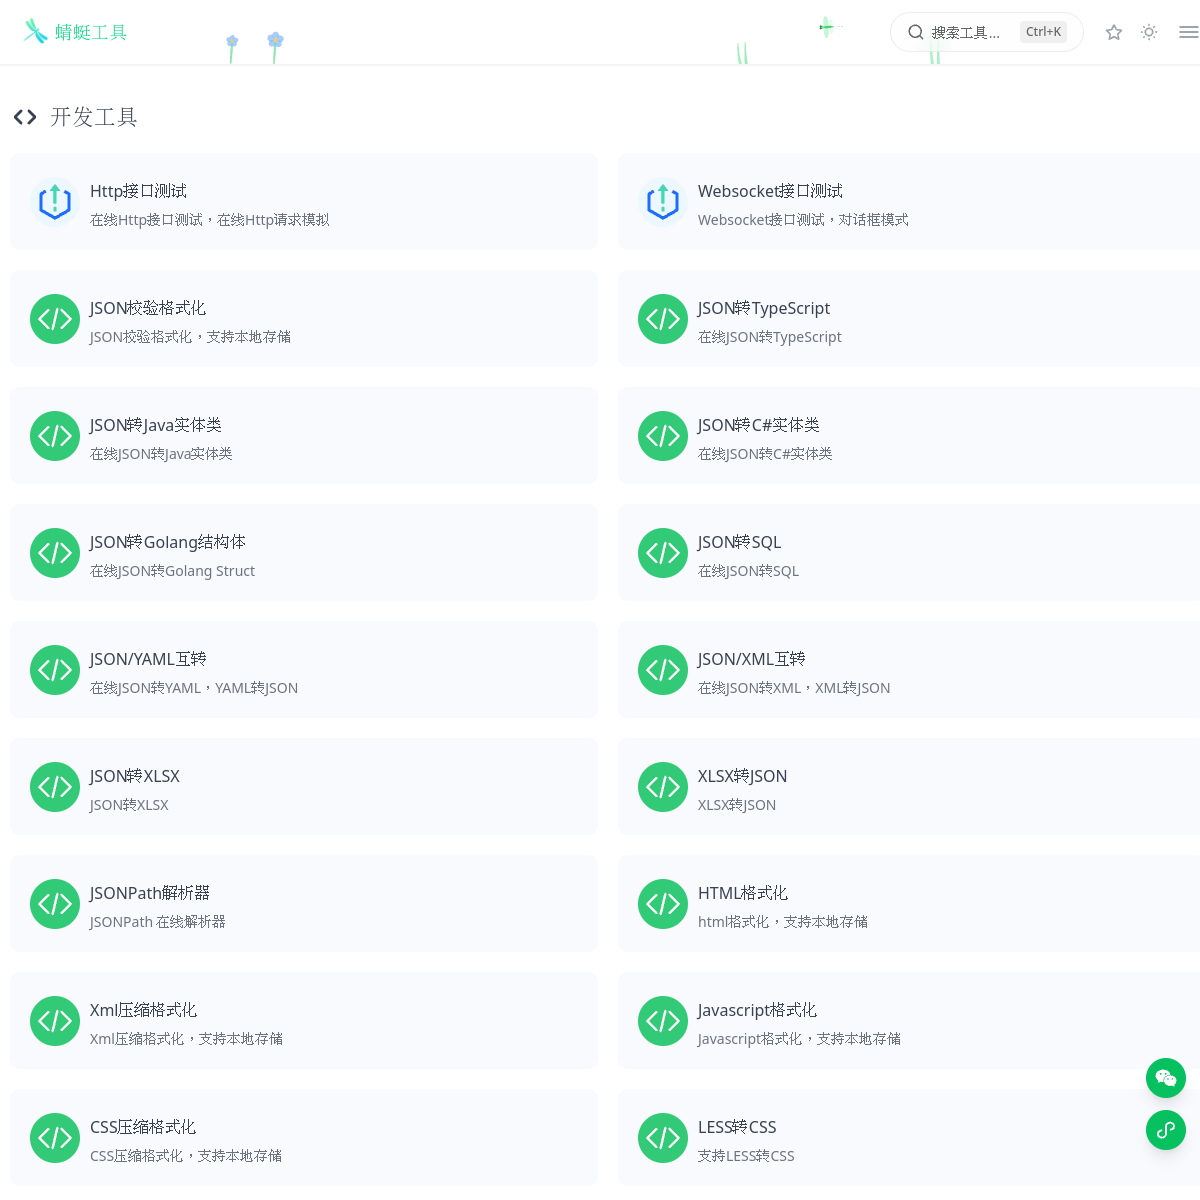Open the JSON转Java实体类 tool card
1200x1200 pixels.
(x=304, y=436)
